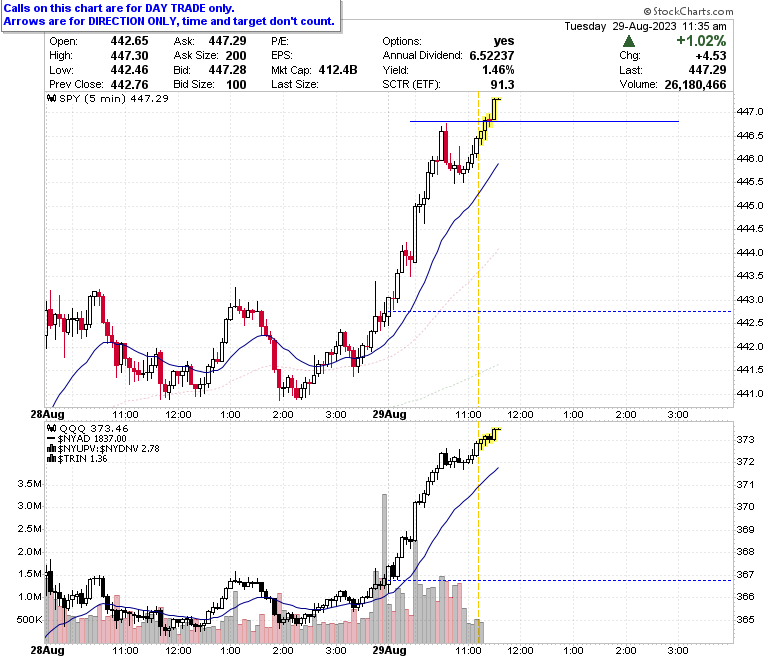The height and width of the screenshot is (659, 780).
Task: Click the 29Aug date label under QQQ chart
Action: coord(390,650)
